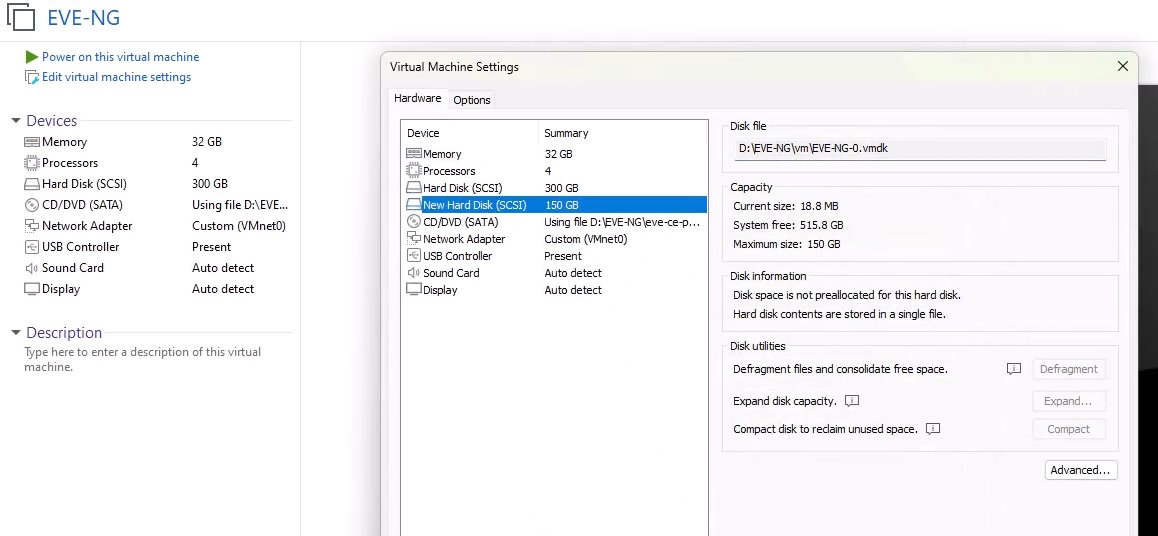Select Sound Card row in settings list

pos(554,273)
